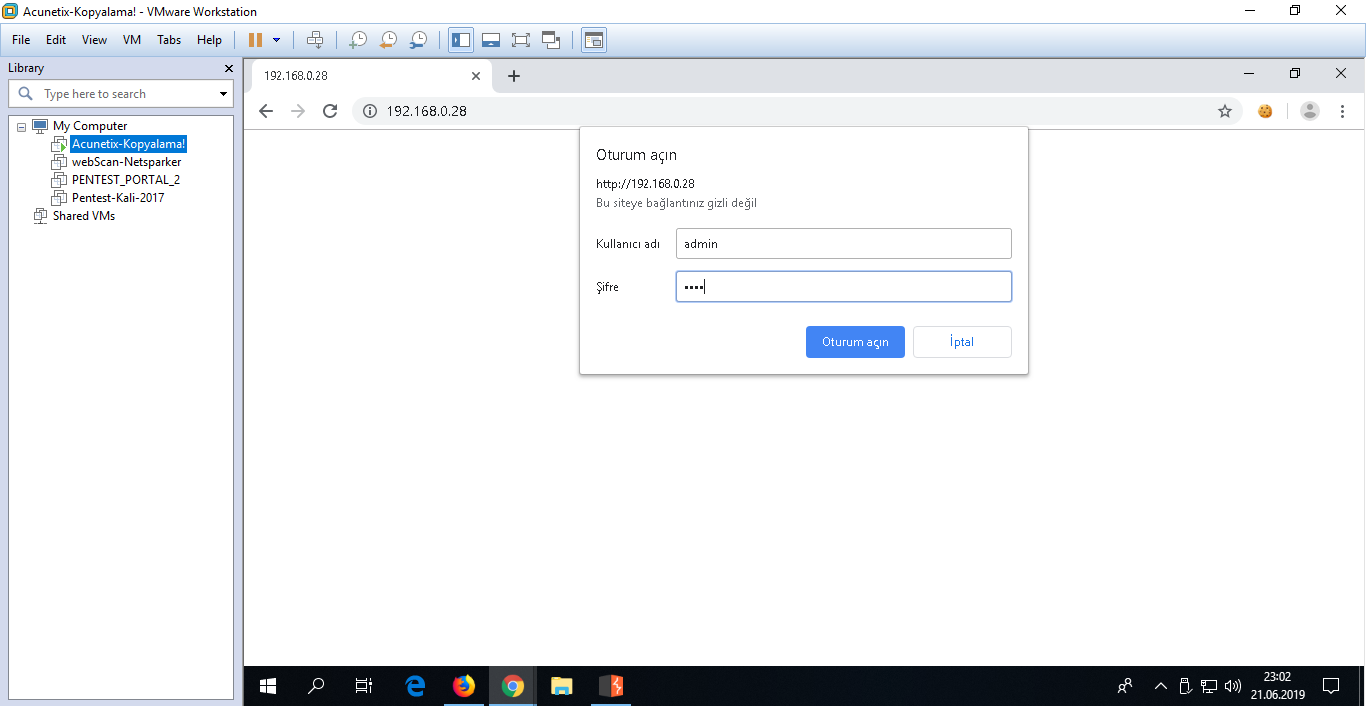Toggle the thumbnail bar view icon
The image size is (1366, 706).
[490, 40]
